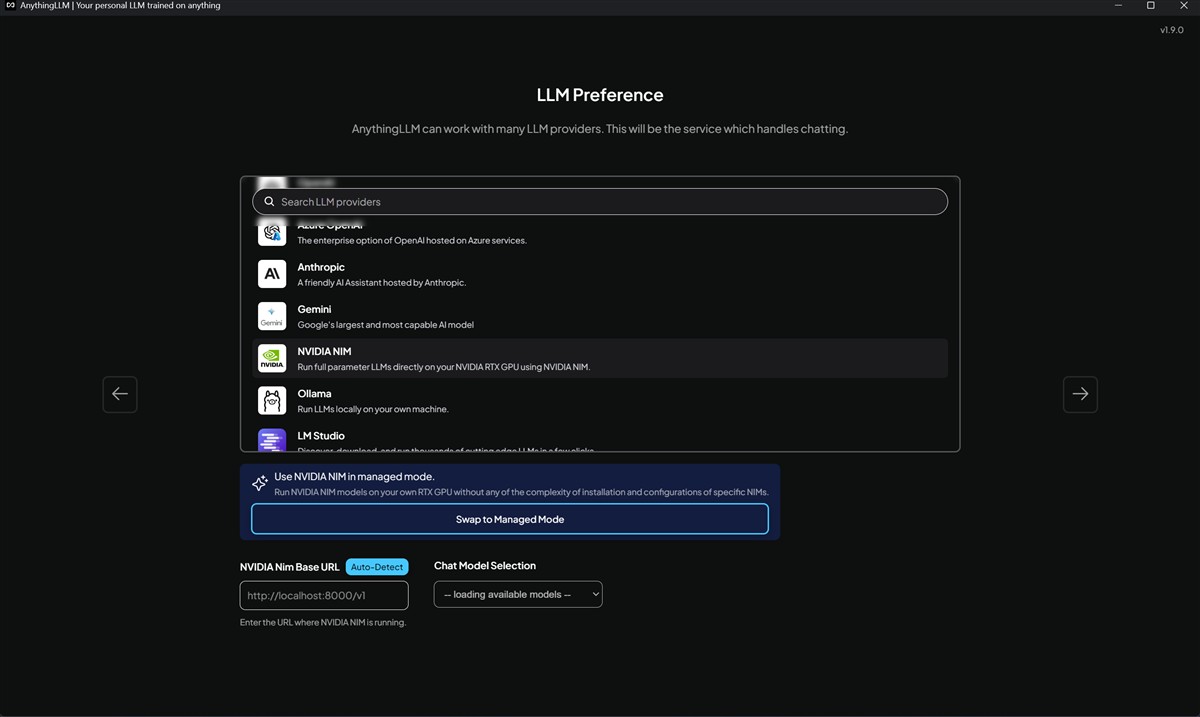Go back with the left arrow button
Image resolution: width=1200 pixels, height=717 pixels.
pyautogui.click(x=120, y=394)
